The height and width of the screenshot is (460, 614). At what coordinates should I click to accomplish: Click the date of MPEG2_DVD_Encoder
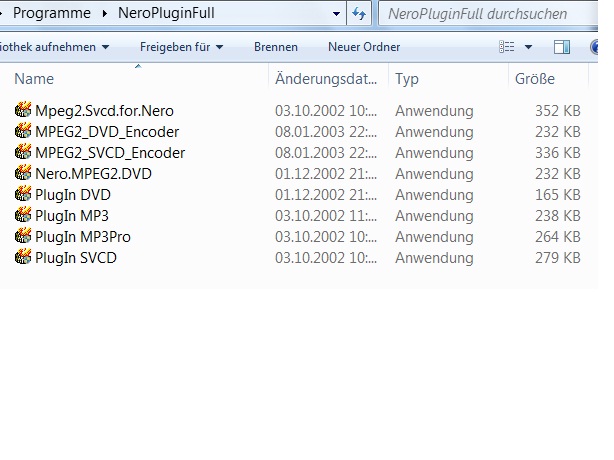[x=326, y=132]
